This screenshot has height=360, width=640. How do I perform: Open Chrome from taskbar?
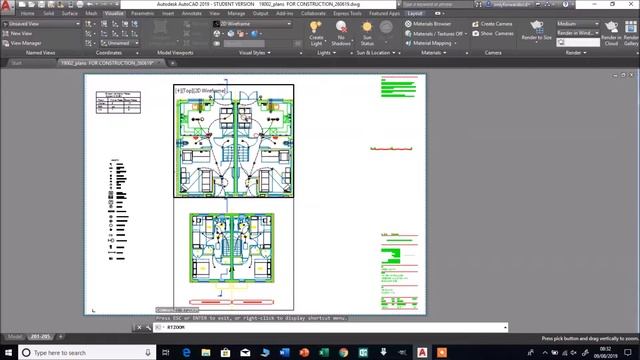pos(344,352)
